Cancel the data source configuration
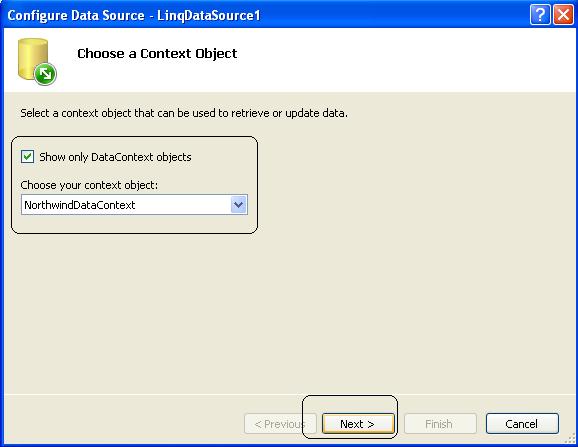 point(522,424)
